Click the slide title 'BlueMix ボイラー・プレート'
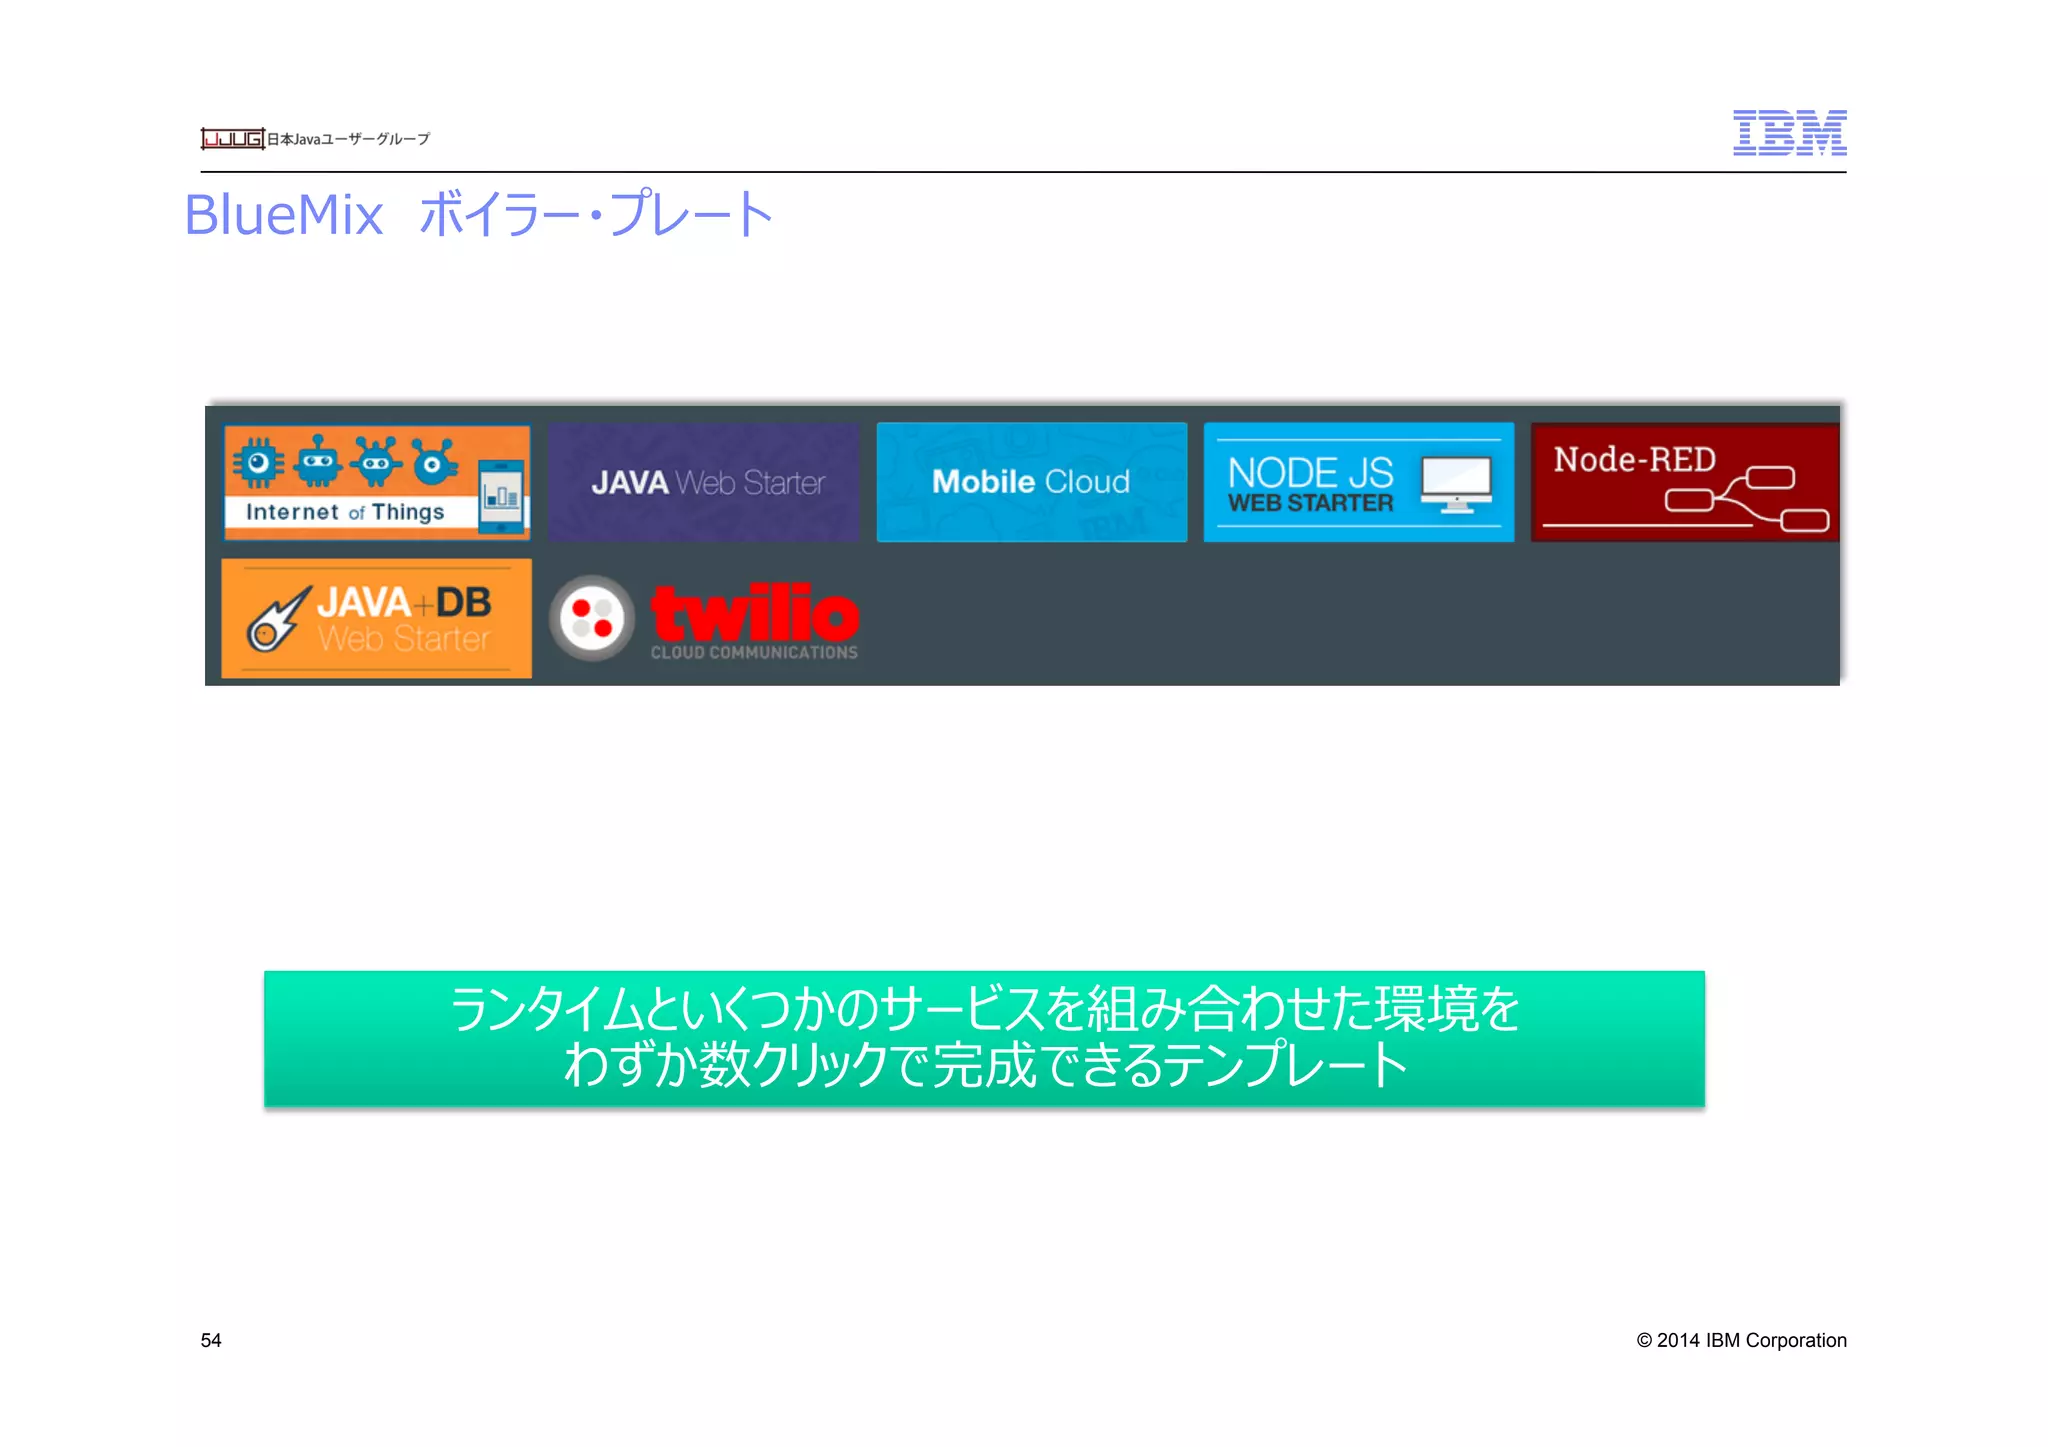Screen dimensions: 2048x1447 pos(479,214)
